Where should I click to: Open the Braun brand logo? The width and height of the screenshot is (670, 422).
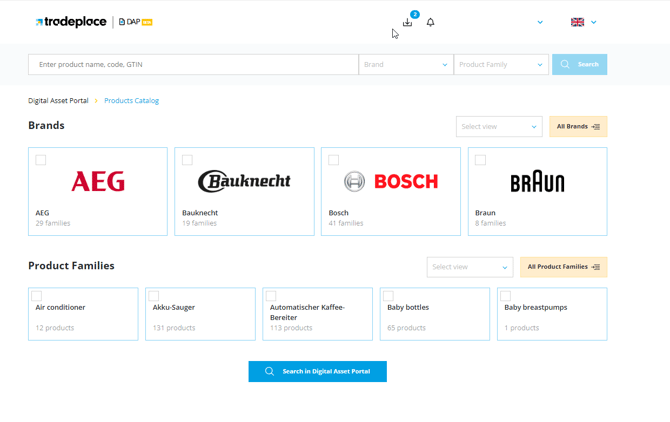pos(538,182)
